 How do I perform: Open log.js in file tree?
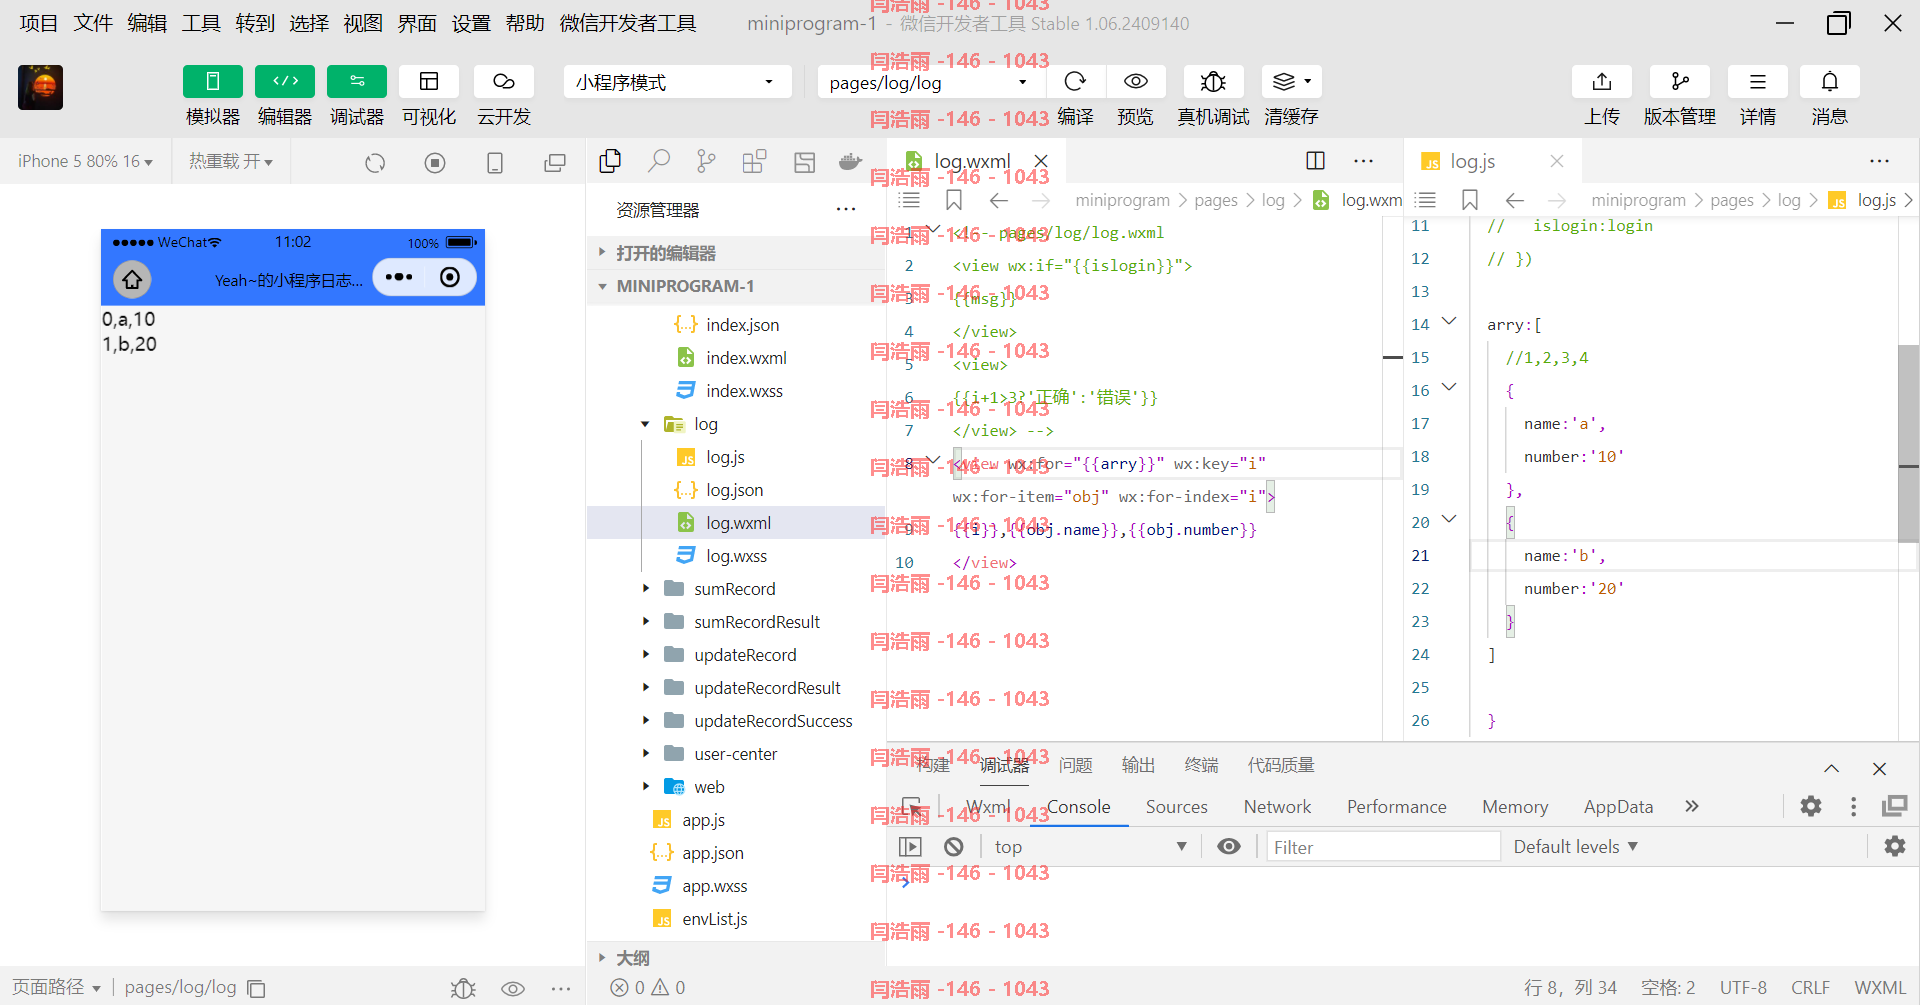click(x=736, y=457)
